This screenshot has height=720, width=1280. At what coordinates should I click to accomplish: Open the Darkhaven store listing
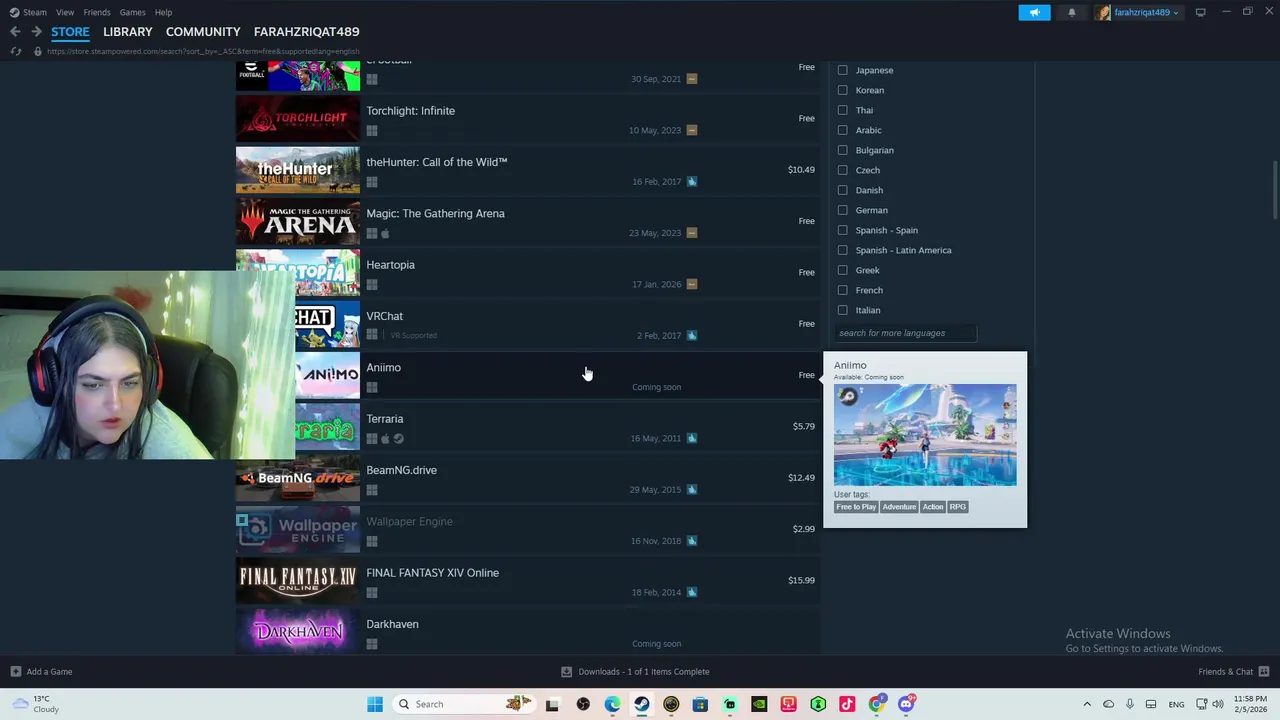tap(528, 632)
